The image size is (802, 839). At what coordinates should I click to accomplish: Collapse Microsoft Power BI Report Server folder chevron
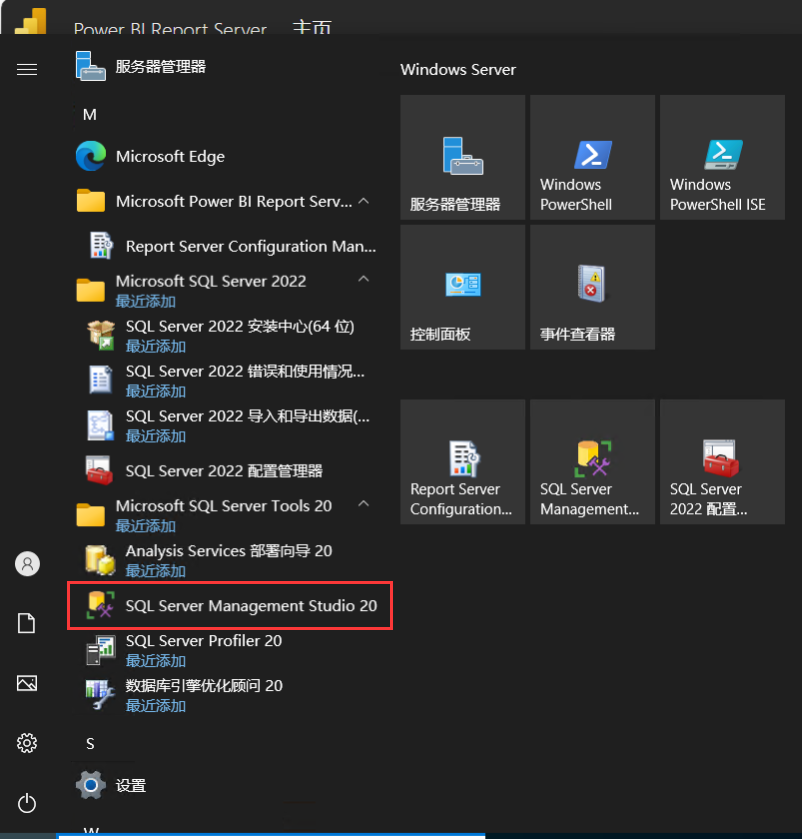(364, 201)
